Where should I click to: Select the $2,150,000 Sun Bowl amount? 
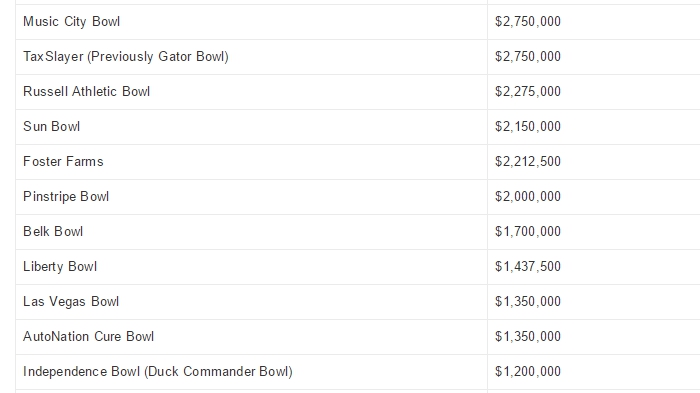528,126
